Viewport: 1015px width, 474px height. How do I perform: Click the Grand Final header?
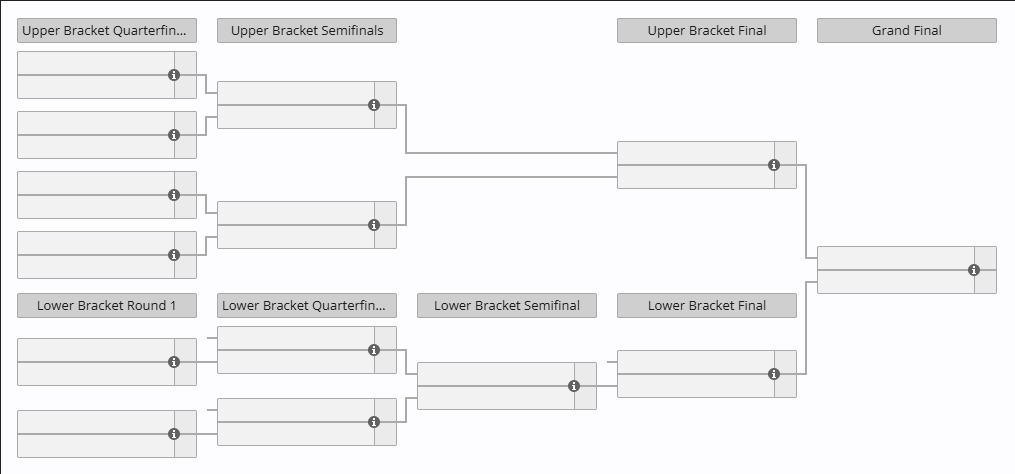pos(907,31)
